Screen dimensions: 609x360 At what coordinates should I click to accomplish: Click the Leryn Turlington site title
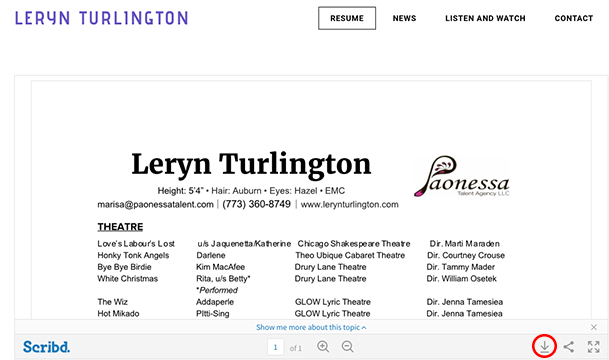click(101, 18)
